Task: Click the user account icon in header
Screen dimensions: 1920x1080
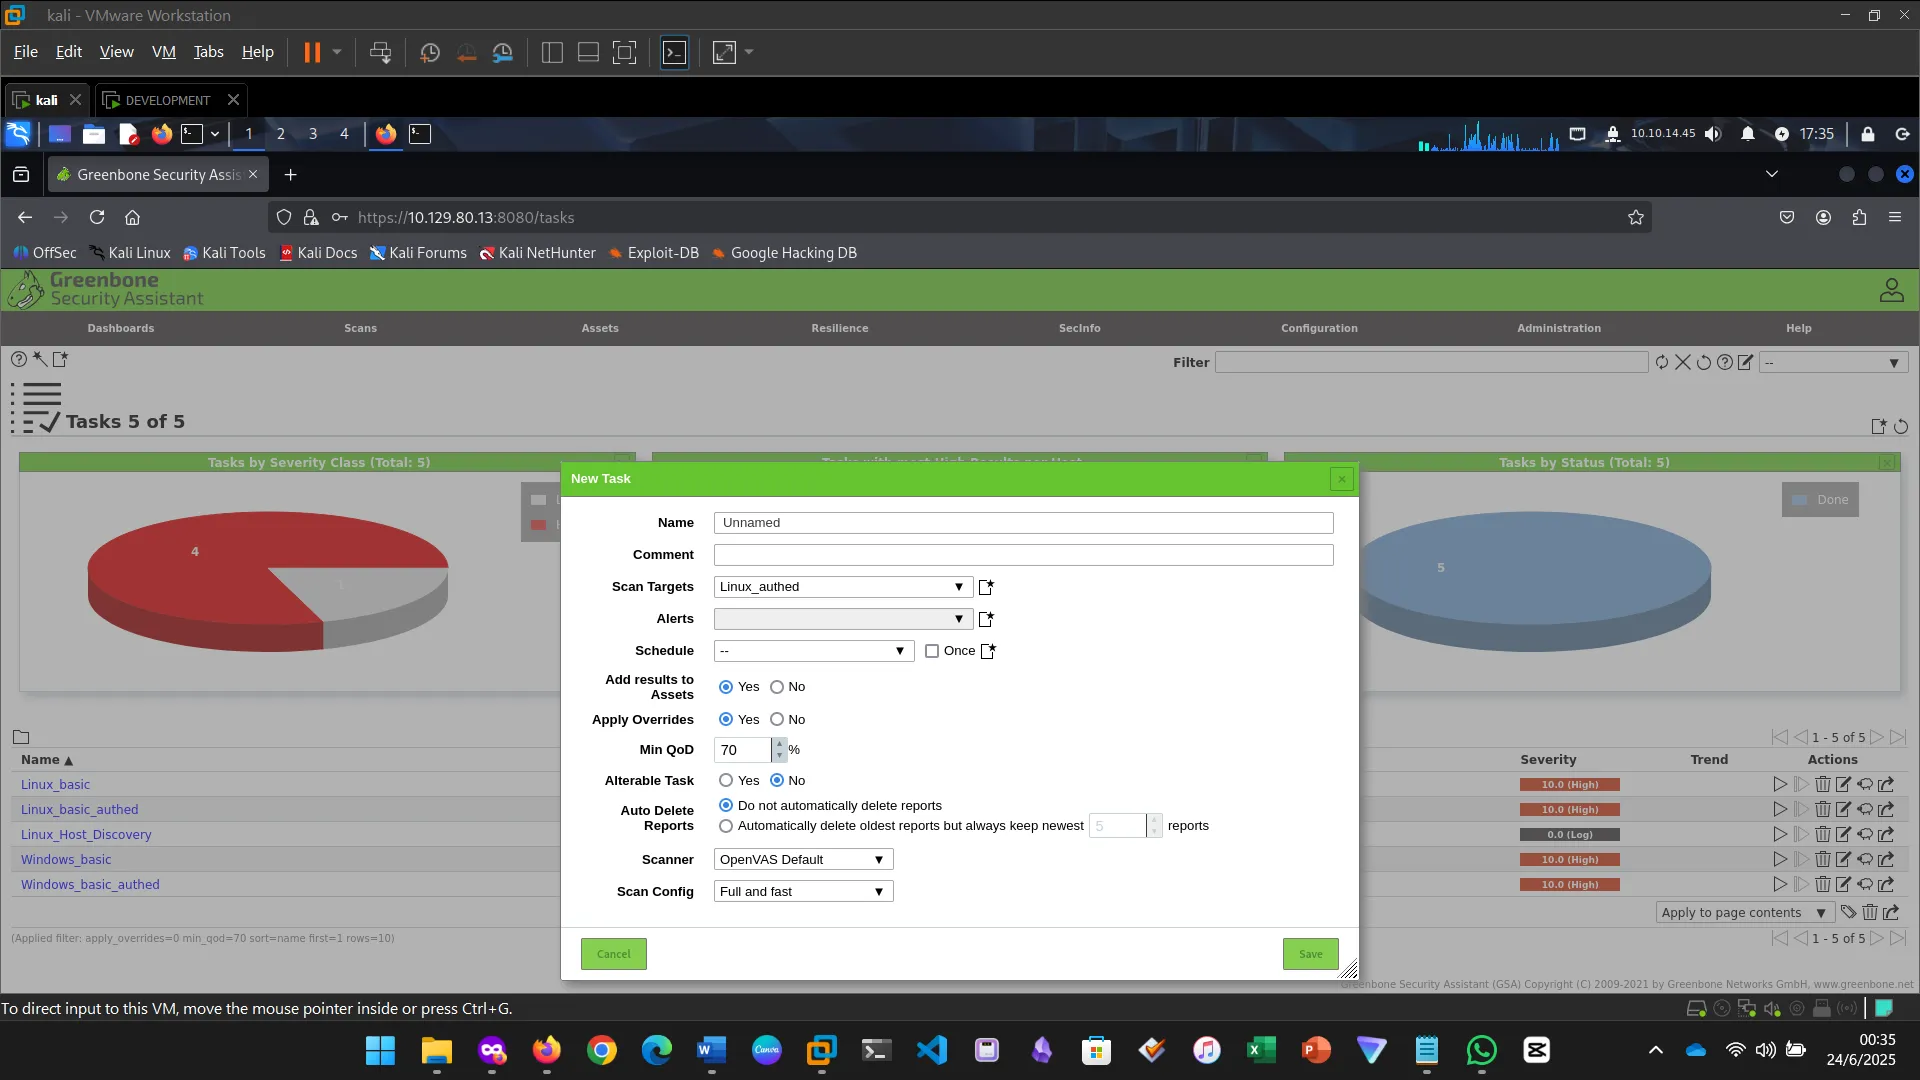Action: tap(1891, 290)
